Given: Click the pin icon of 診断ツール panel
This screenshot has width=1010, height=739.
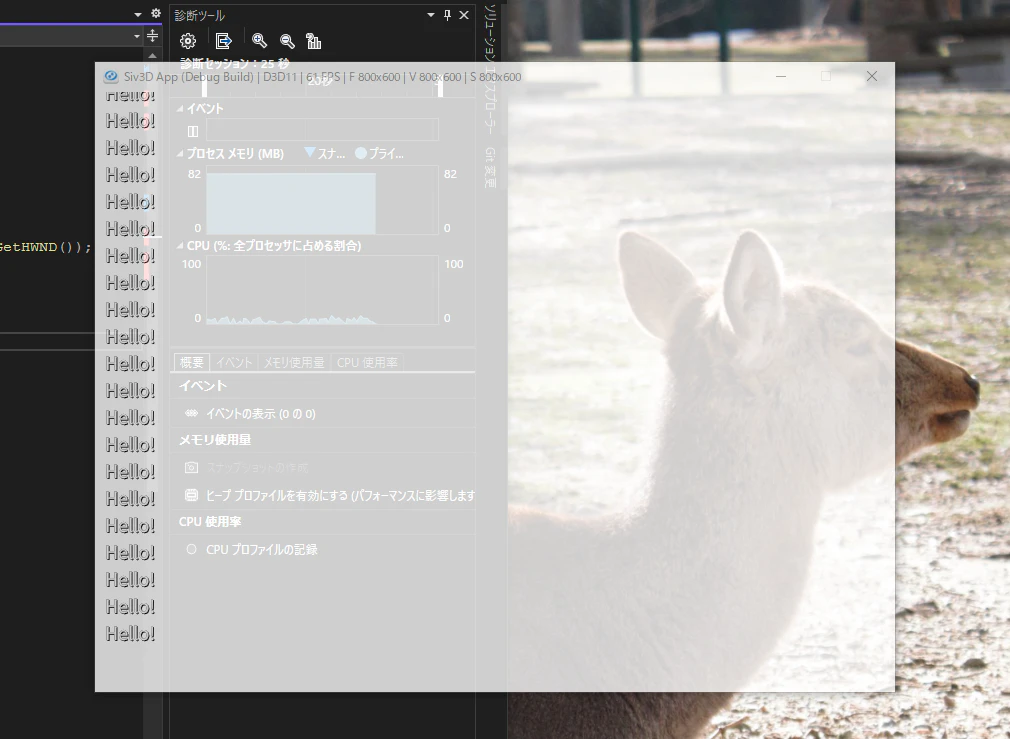Looking at the screenshot, I should (448, 15).
